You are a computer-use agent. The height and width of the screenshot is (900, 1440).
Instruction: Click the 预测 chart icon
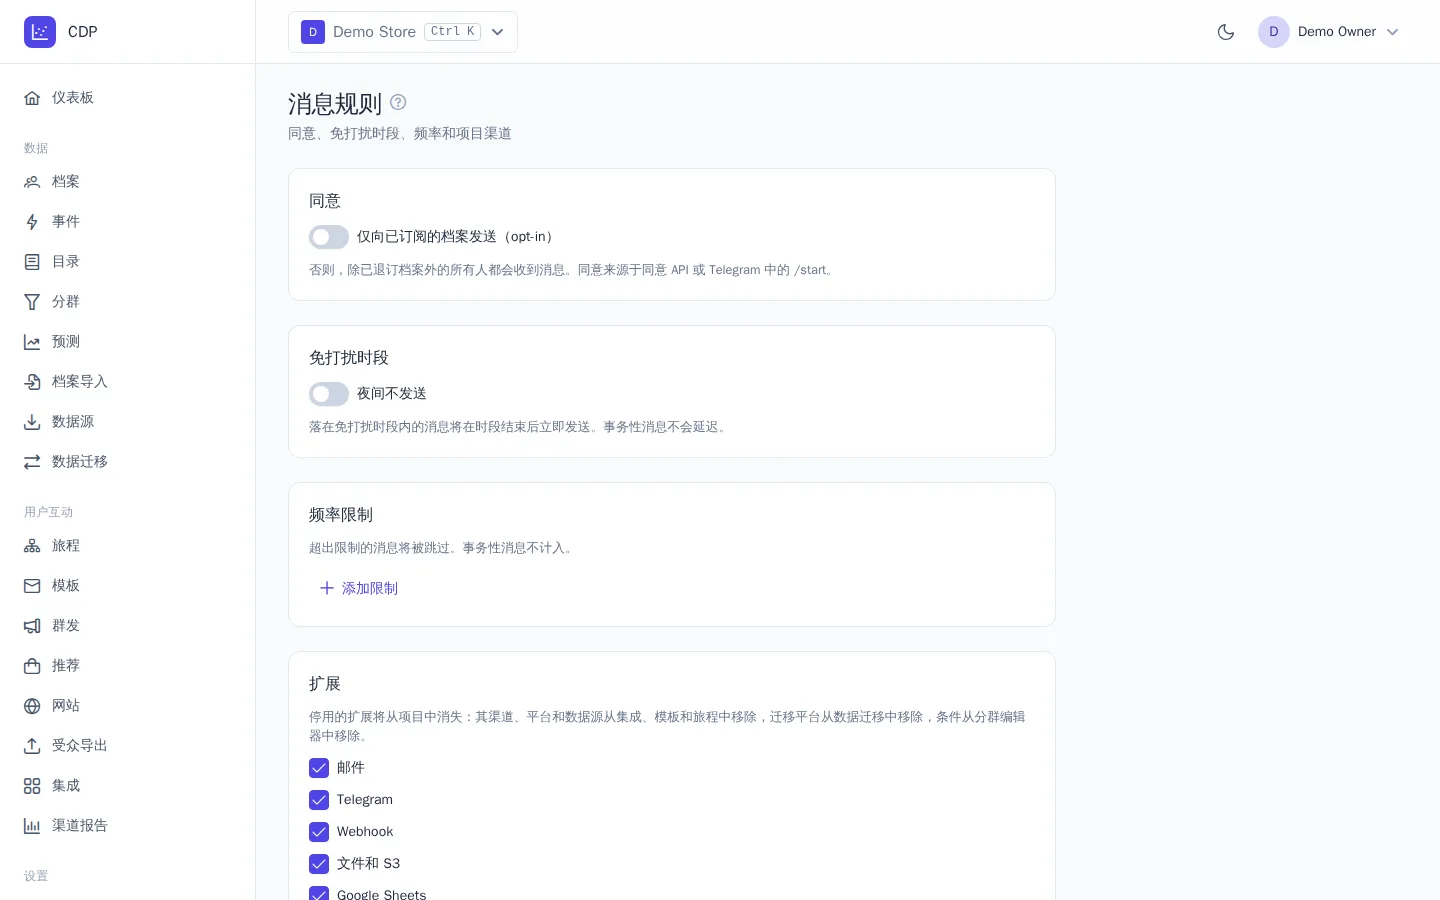point(32,342)
